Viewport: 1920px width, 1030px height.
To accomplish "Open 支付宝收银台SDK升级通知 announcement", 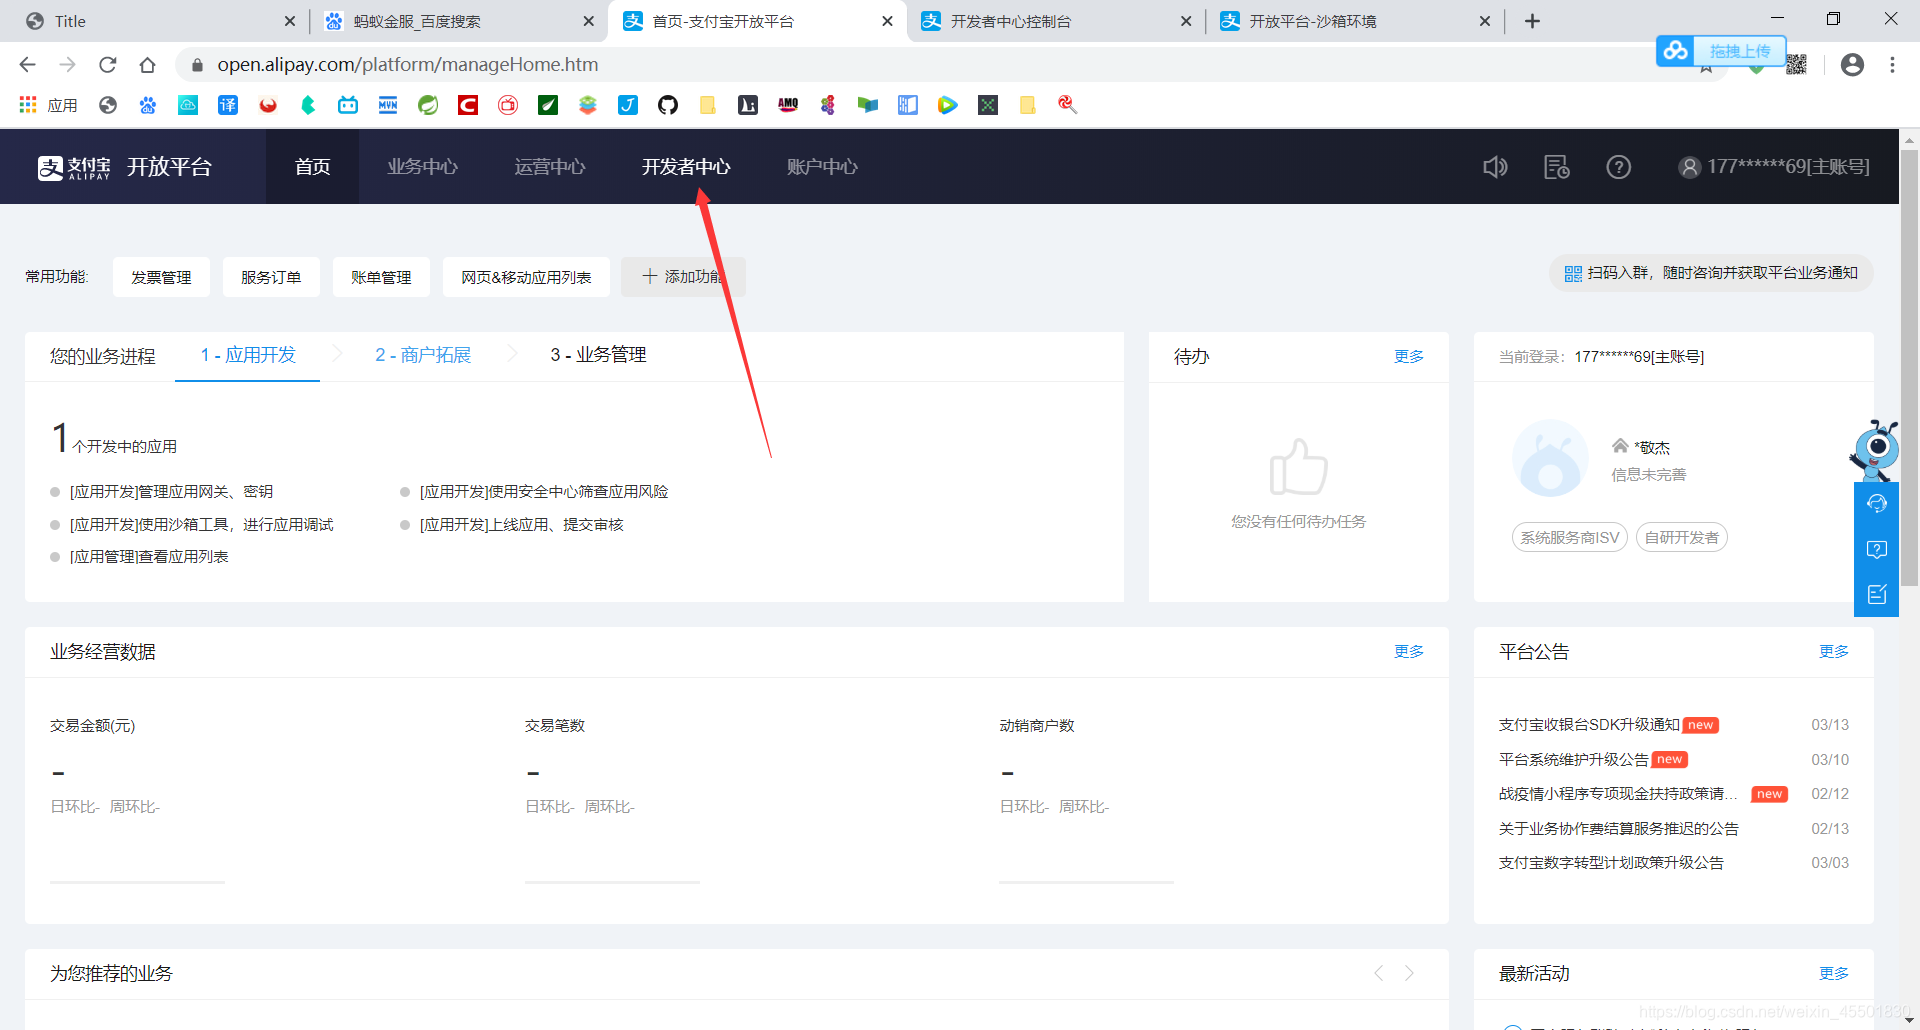I will coord(1589,725).
